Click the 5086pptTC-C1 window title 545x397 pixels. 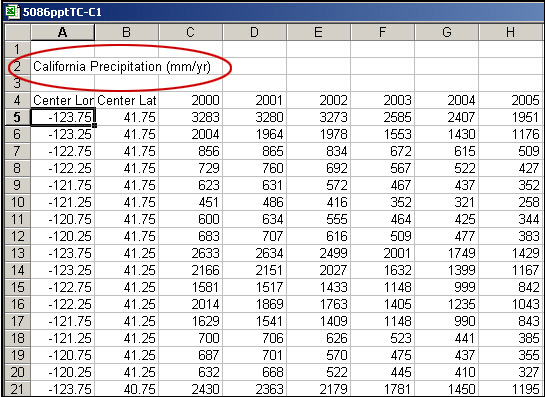62,12
